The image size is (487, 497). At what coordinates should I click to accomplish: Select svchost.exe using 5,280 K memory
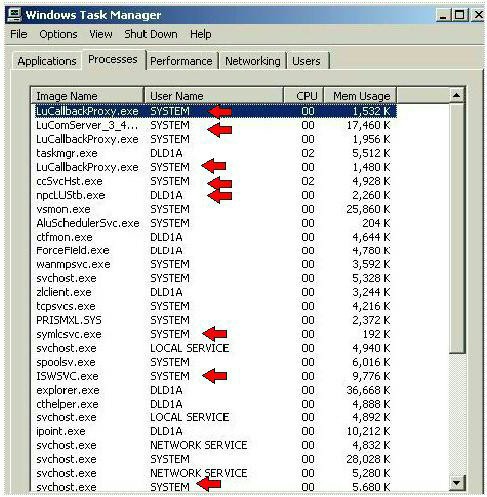(x=213, y=473)
